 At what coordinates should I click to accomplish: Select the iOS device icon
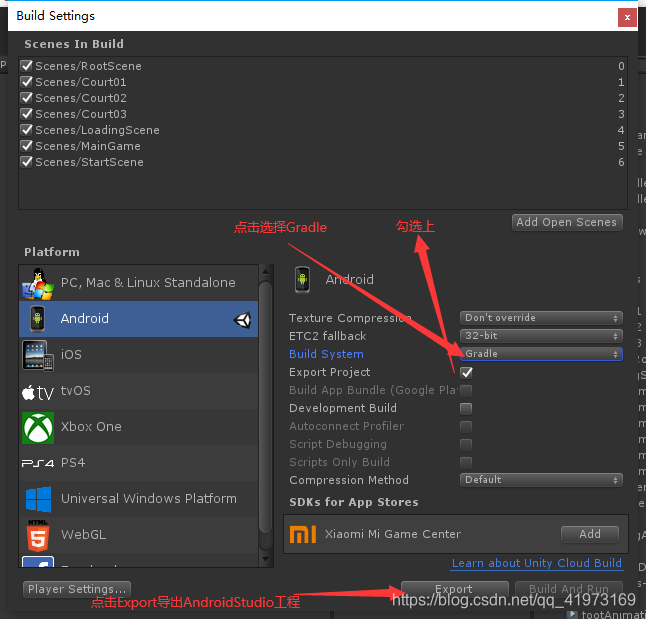pyautogui.click(x=37, y=355)
